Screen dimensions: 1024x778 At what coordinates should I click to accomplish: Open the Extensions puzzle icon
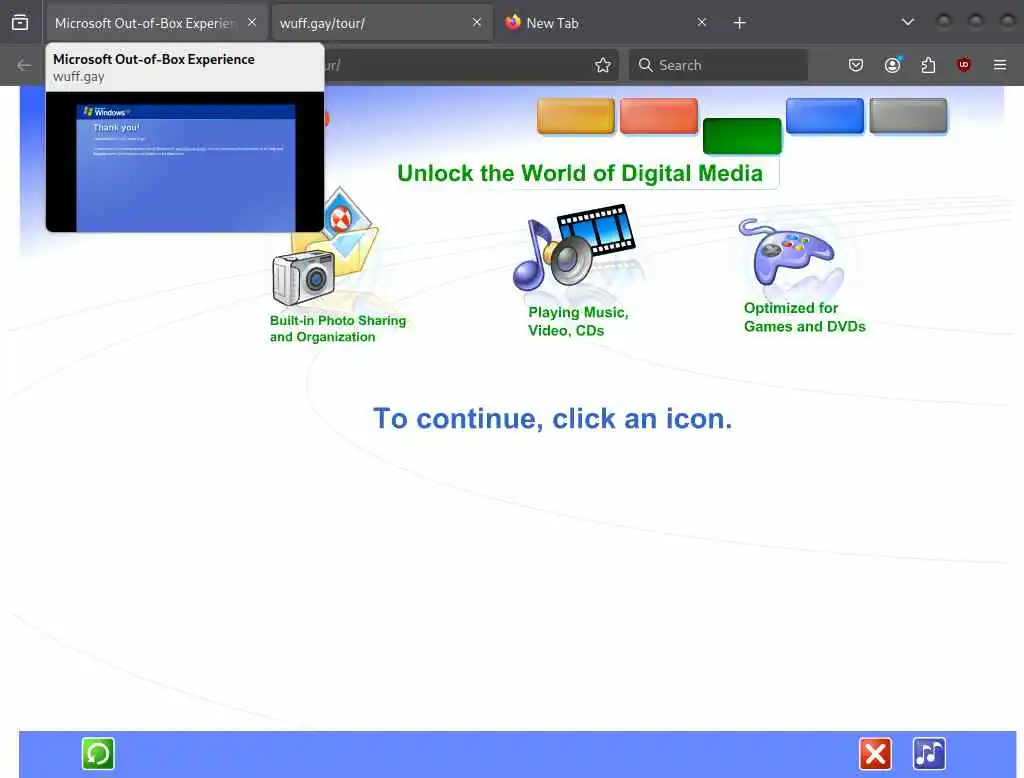[x=928, y=65]
